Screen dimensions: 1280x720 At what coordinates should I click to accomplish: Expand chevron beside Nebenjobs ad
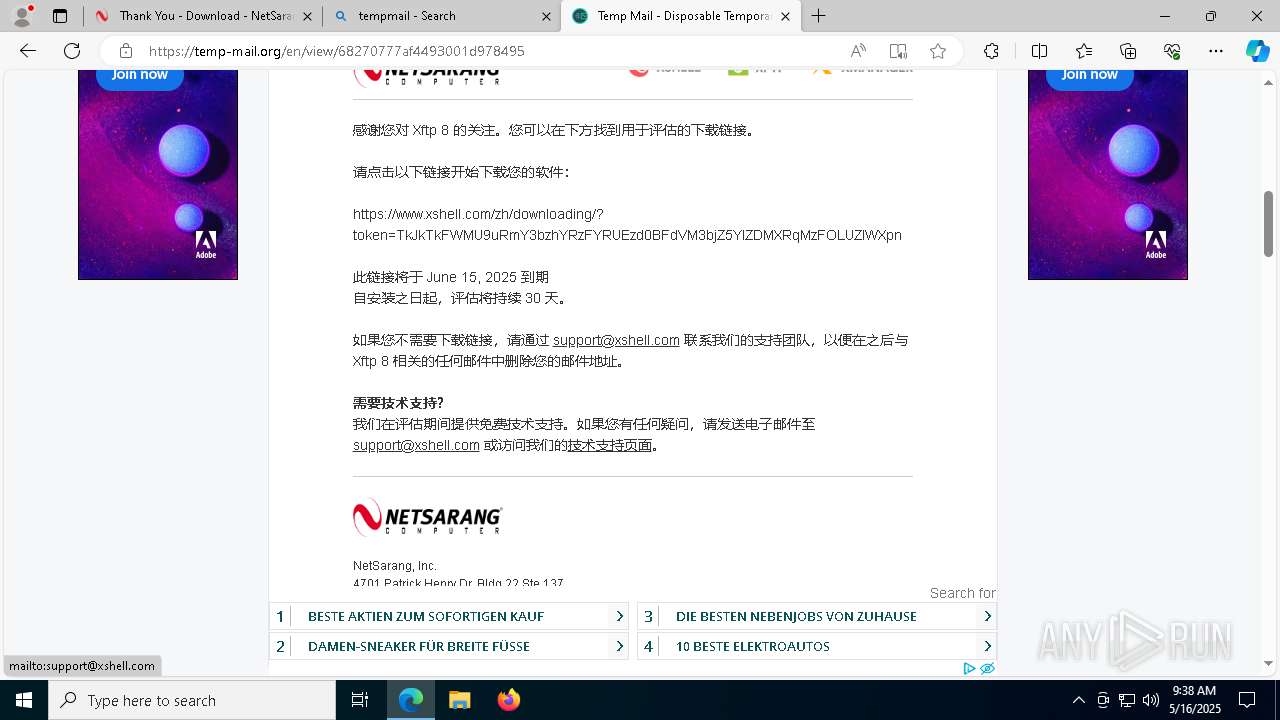click(x=987, y=616)
